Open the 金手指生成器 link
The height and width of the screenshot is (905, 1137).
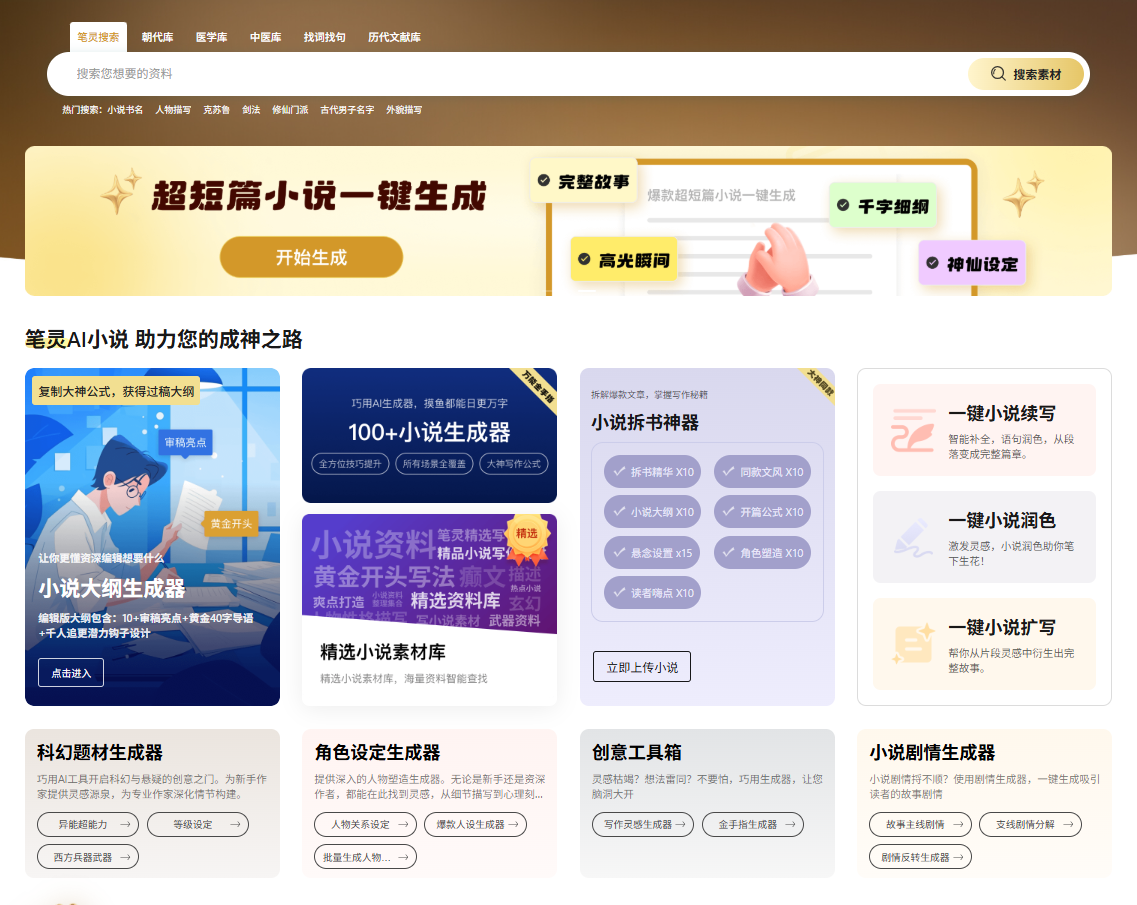coord(753,825)
